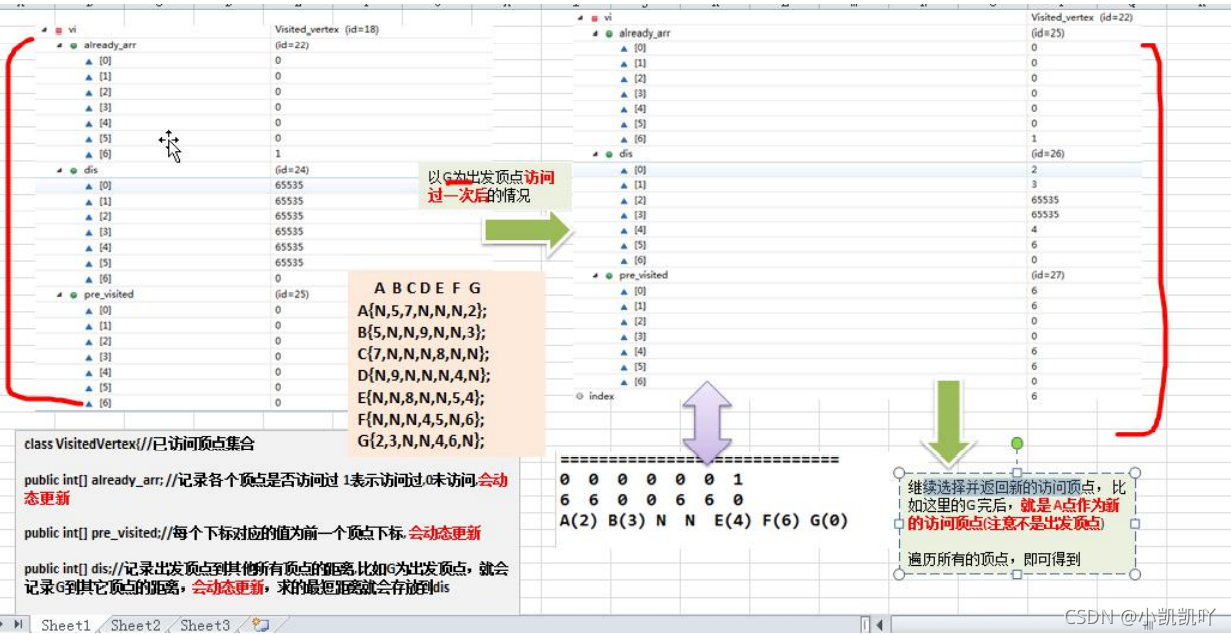Select the [0] row under dis (id=24)

pyautogui.click(x=264, y=185)
